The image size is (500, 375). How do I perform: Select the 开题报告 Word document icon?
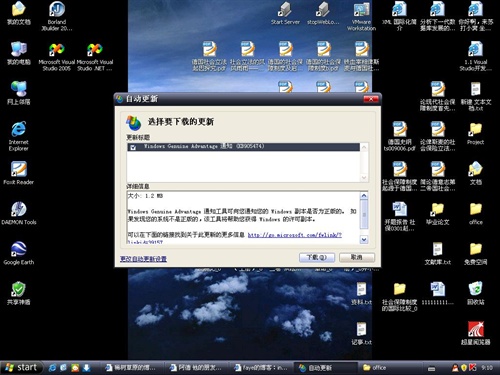(399, 216)
